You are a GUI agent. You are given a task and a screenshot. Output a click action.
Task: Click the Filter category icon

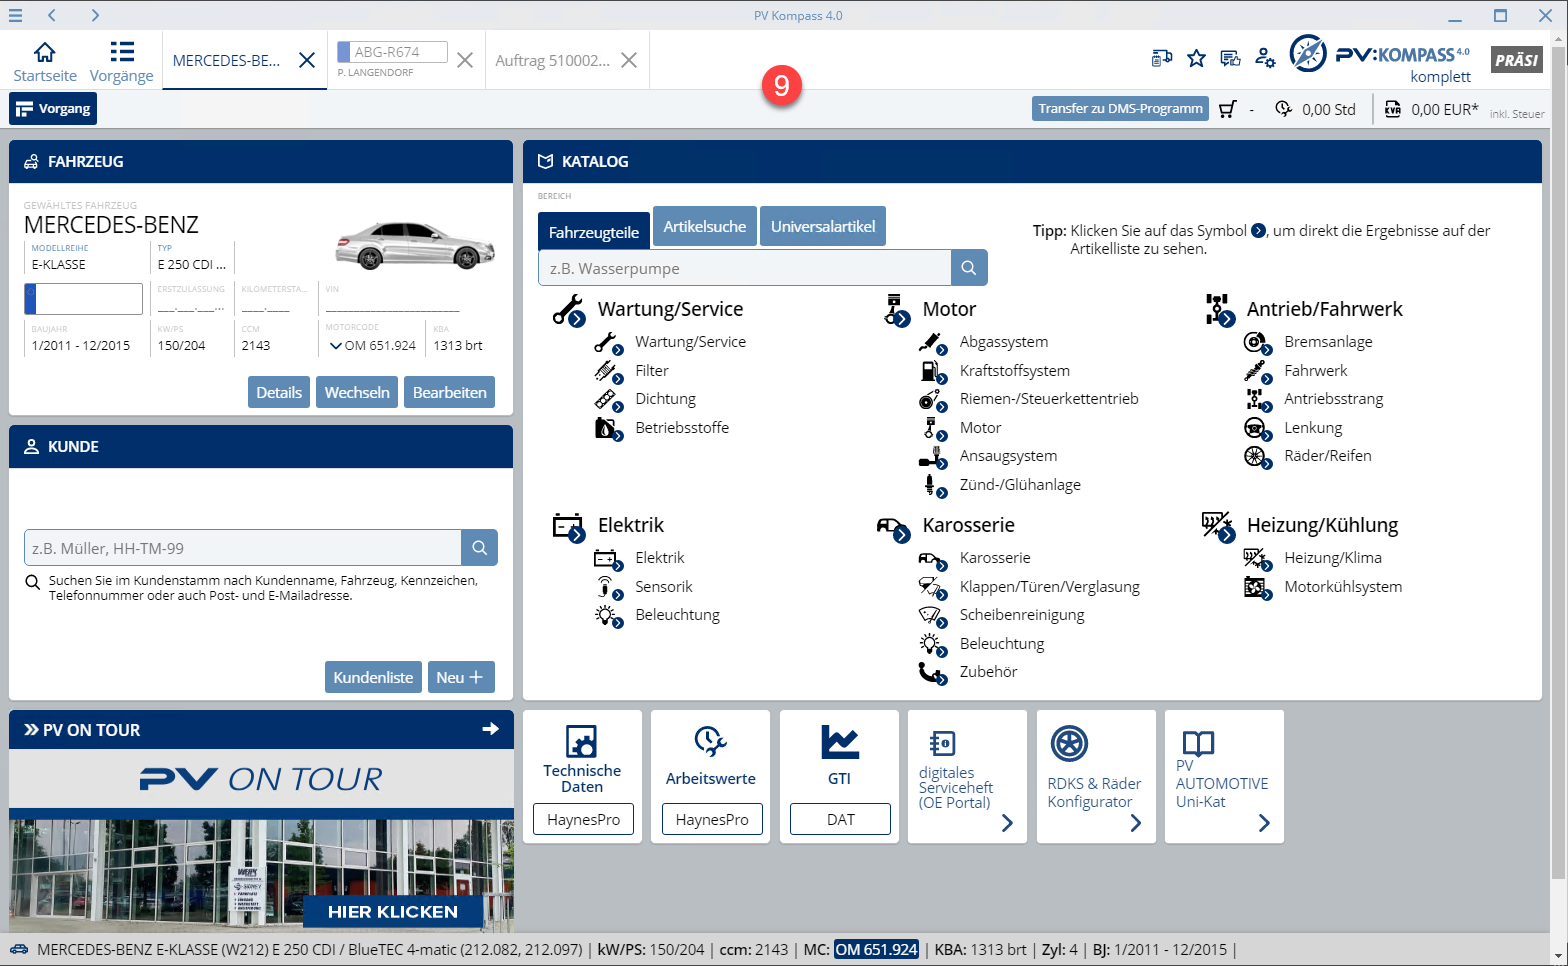pyautogui.click(x=608, y=371)
